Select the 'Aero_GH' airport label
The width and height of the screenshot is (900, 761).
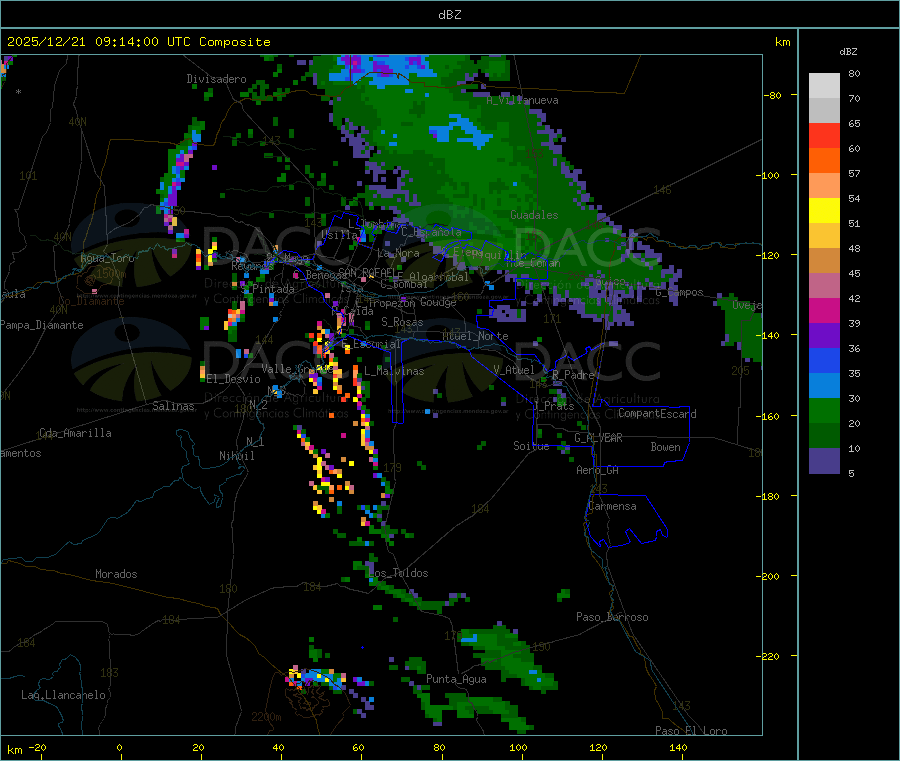pos(598,471)
